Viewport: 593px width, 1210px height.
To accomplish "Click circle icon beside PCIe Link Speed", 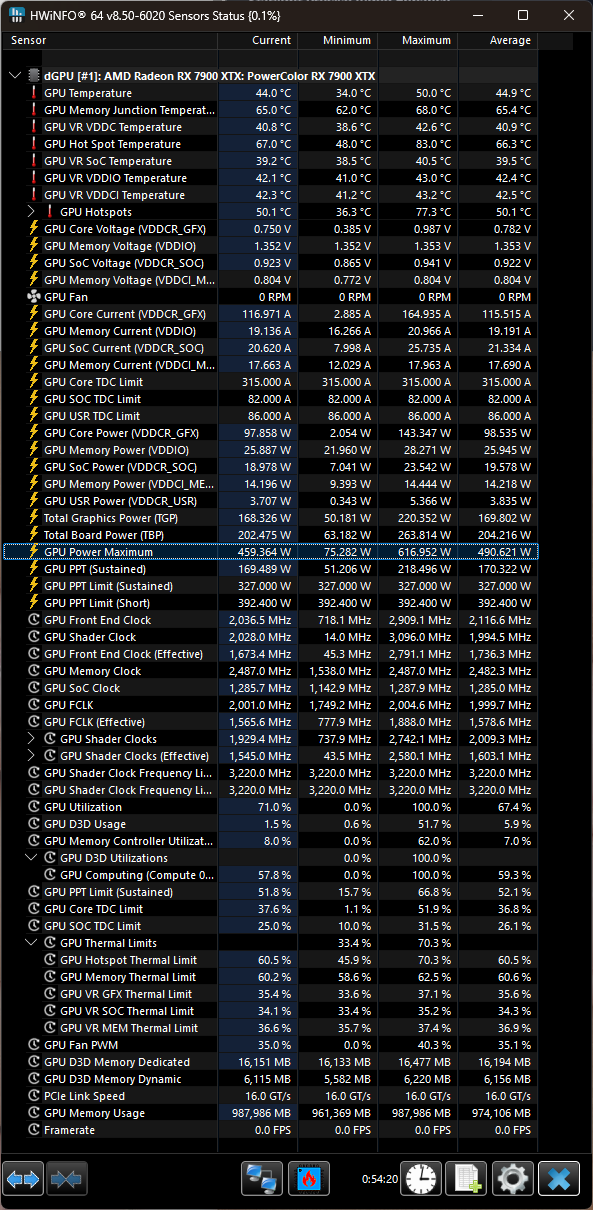I will [x=34, y=1096].
